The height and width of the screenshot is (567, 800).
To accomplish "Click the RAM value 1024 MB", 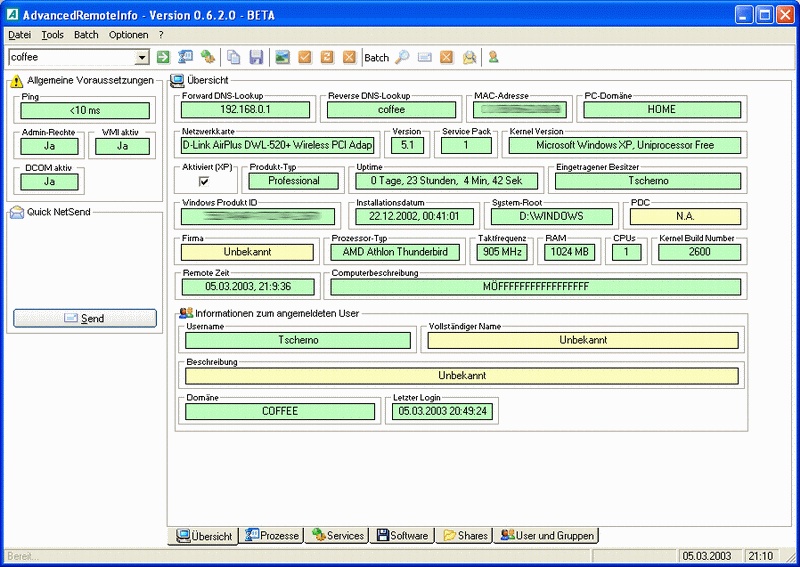I will pyautogui.click(x=569, y=252).
